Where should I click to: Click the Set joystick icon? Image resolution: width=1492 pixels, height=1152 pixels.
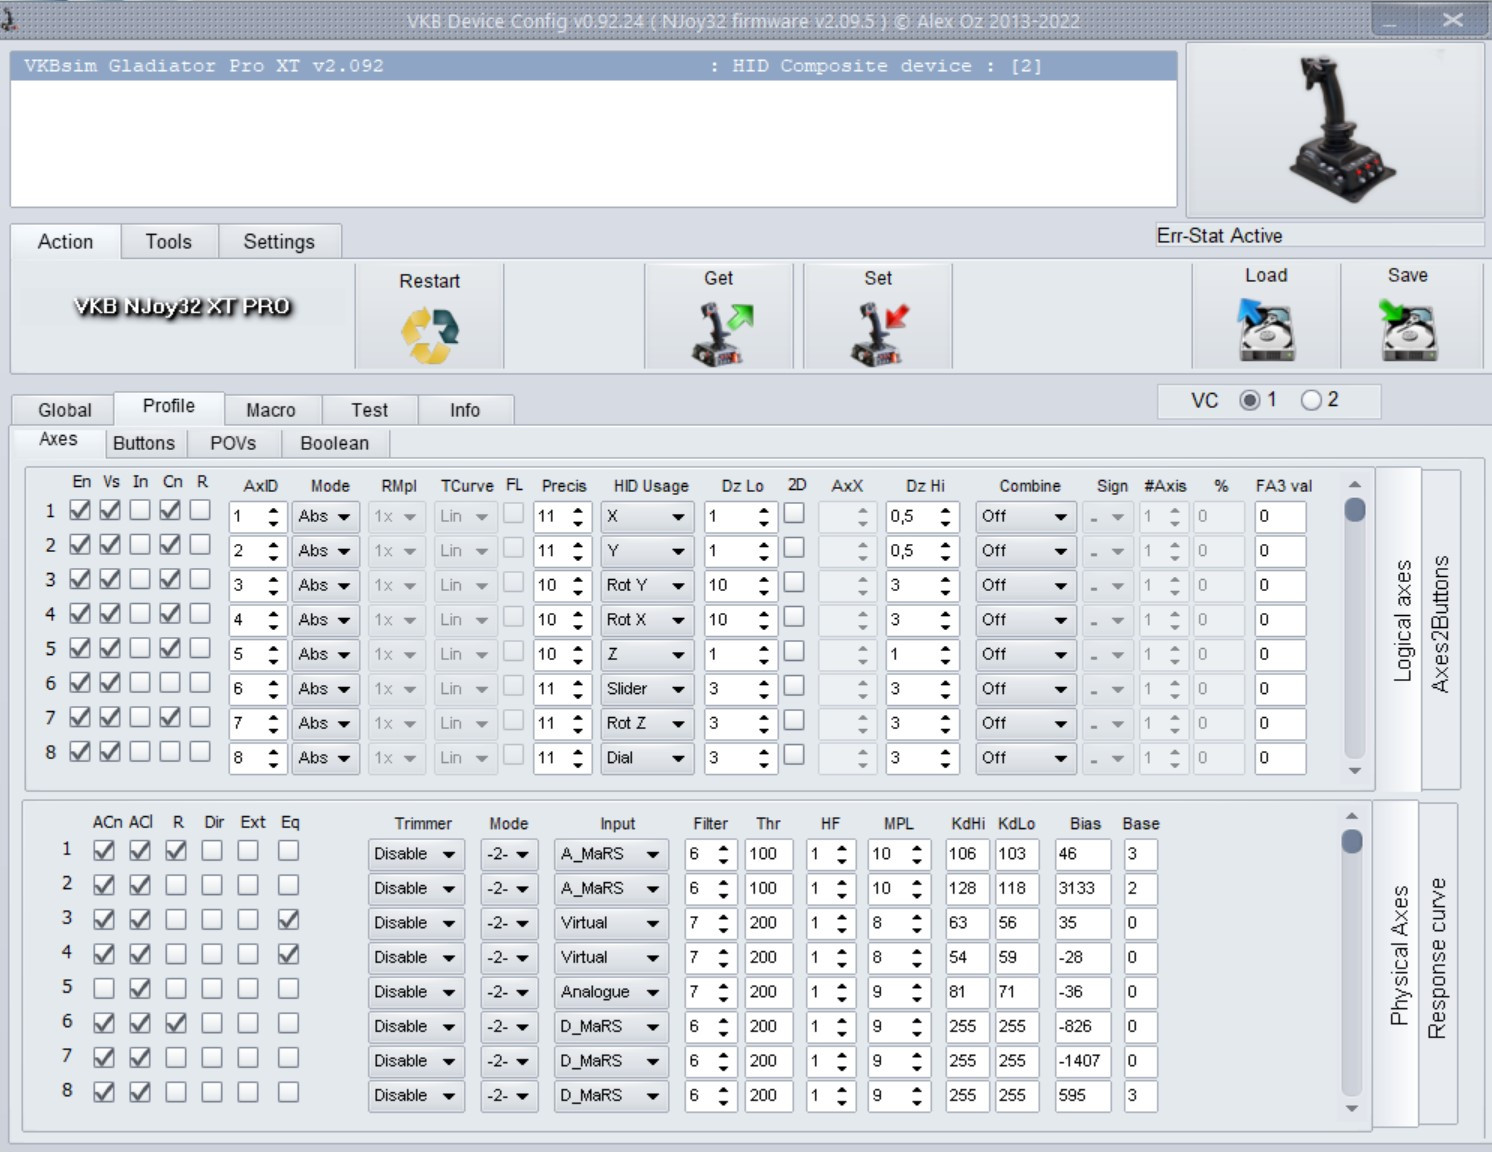[x=878, y=333]
